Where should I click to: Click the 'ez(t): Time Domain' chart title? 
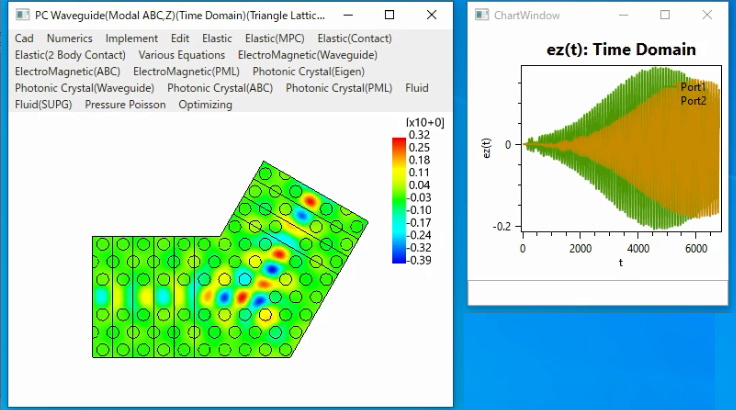(621, 49)
